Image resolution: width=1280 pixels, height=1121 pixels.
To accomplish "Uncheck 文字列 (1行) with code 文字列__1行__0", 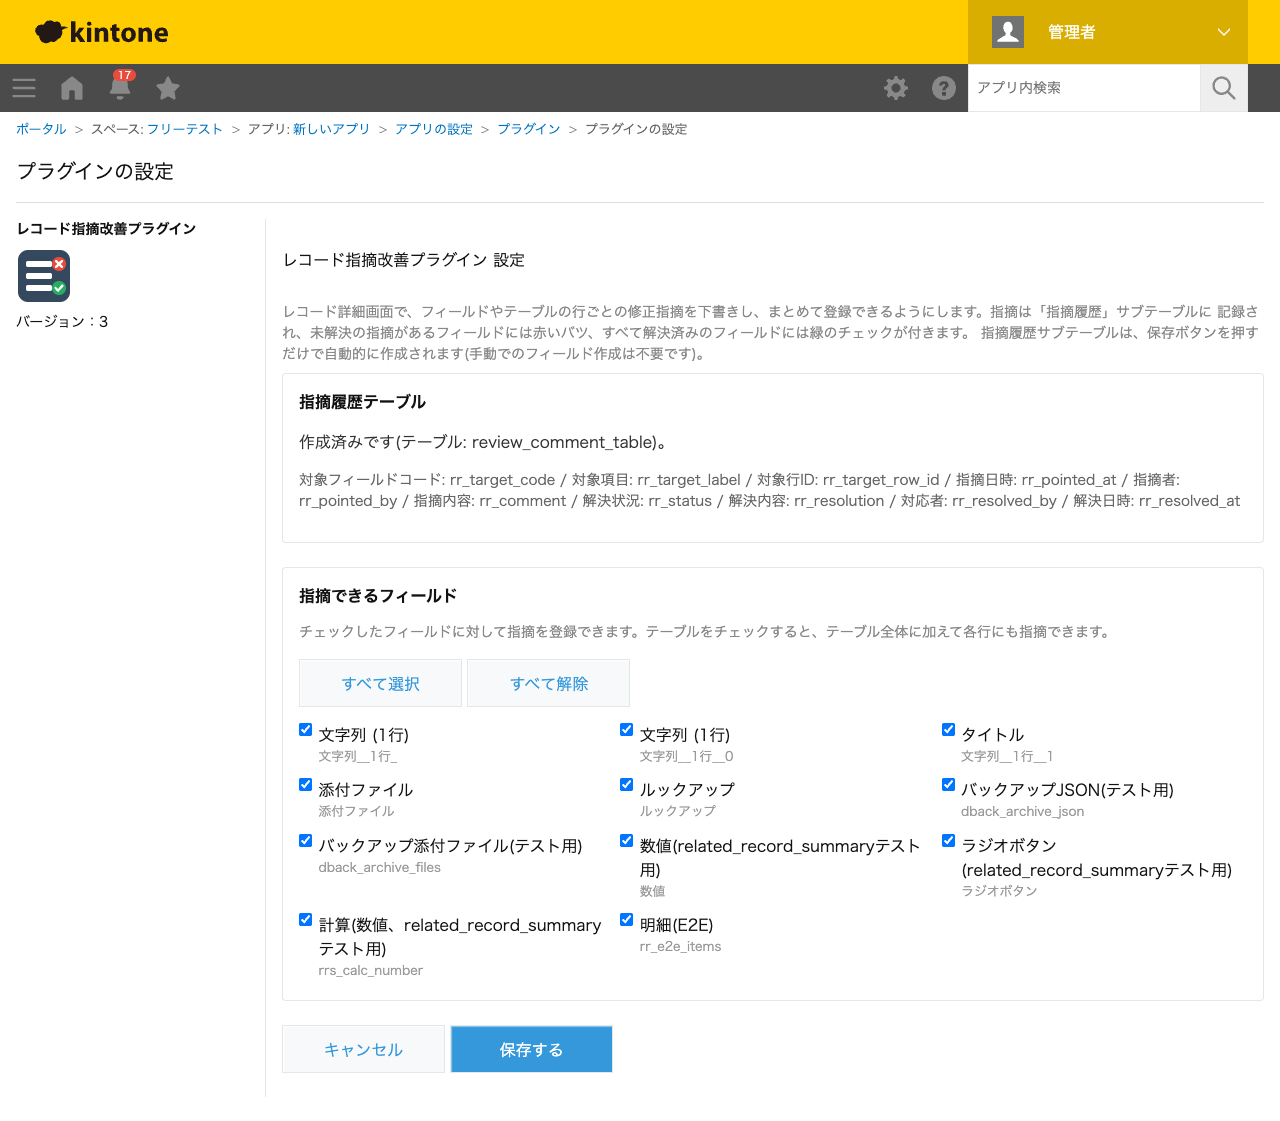I will (627, 730).
